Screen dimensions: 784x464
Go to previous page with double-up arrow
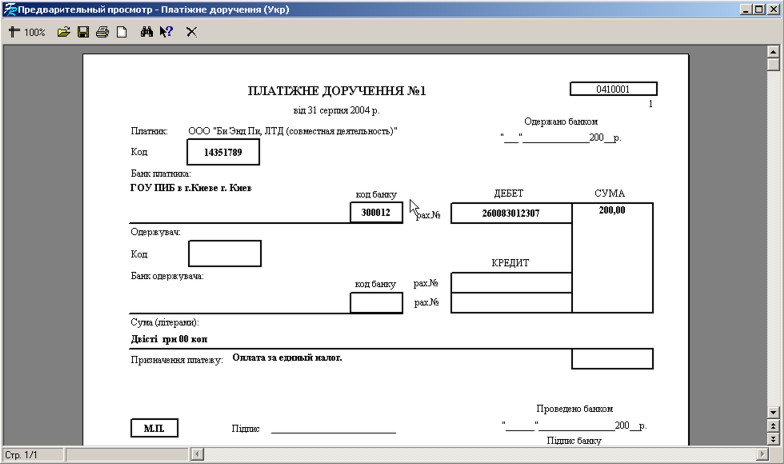click(773, 426)
